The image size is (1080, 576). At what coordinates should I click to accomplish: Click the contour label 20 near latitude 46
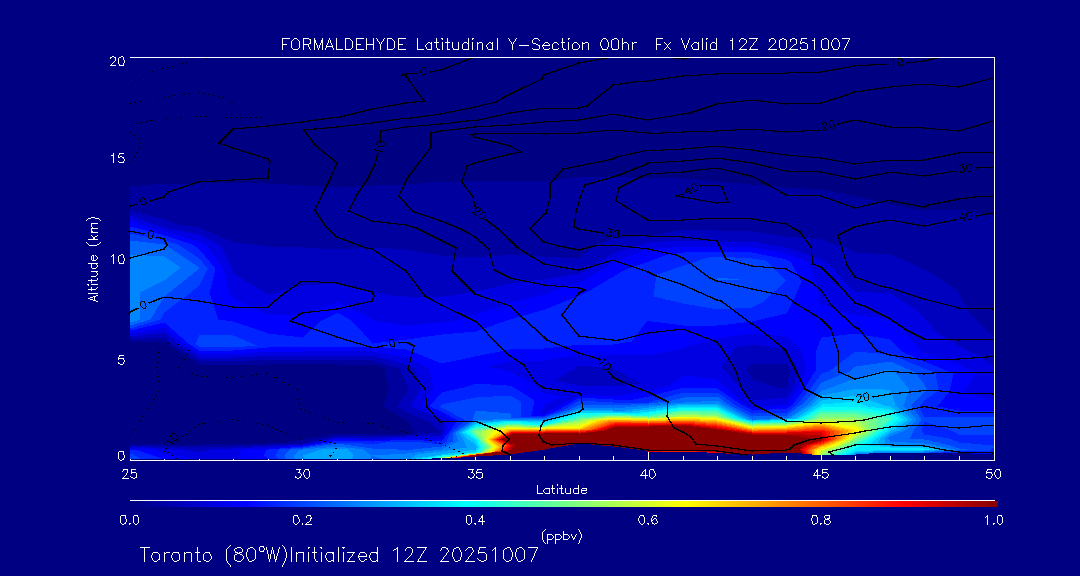click(x=862, y=398)
